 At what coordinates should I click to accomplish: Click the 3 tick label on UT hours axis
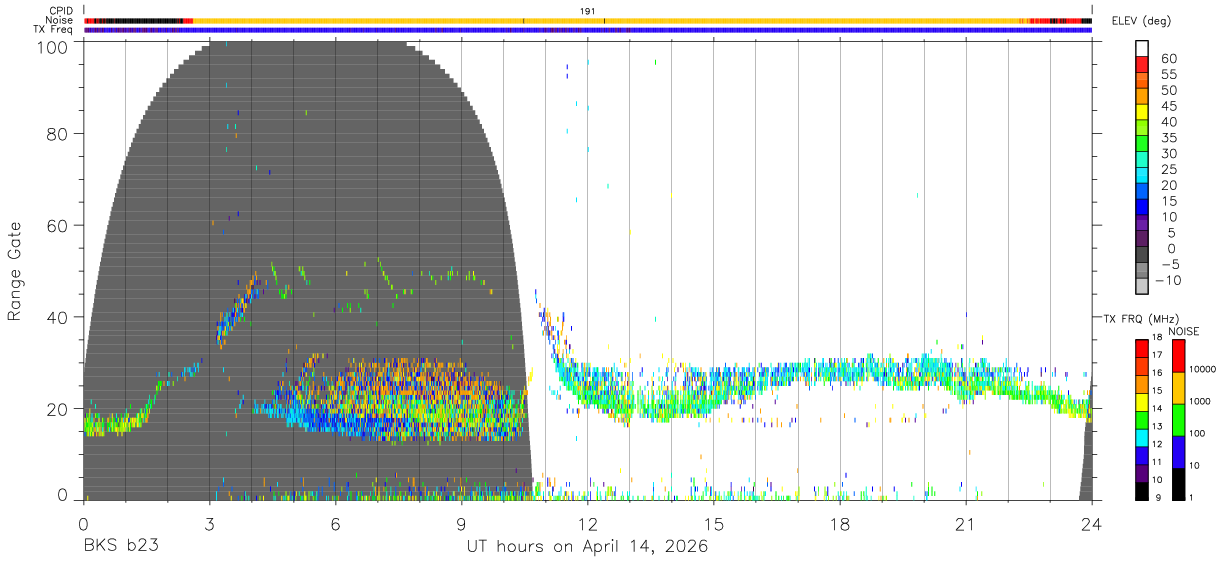click(x=210, y=523)
